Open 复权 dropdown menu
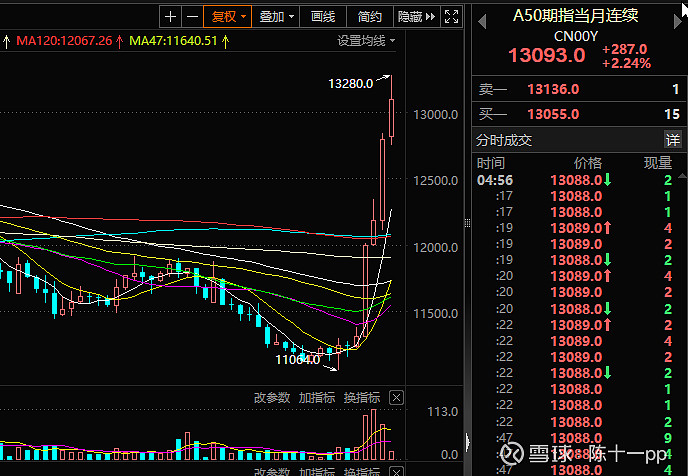Viewport: 688px width, 476px height. (x=226, y=16)
